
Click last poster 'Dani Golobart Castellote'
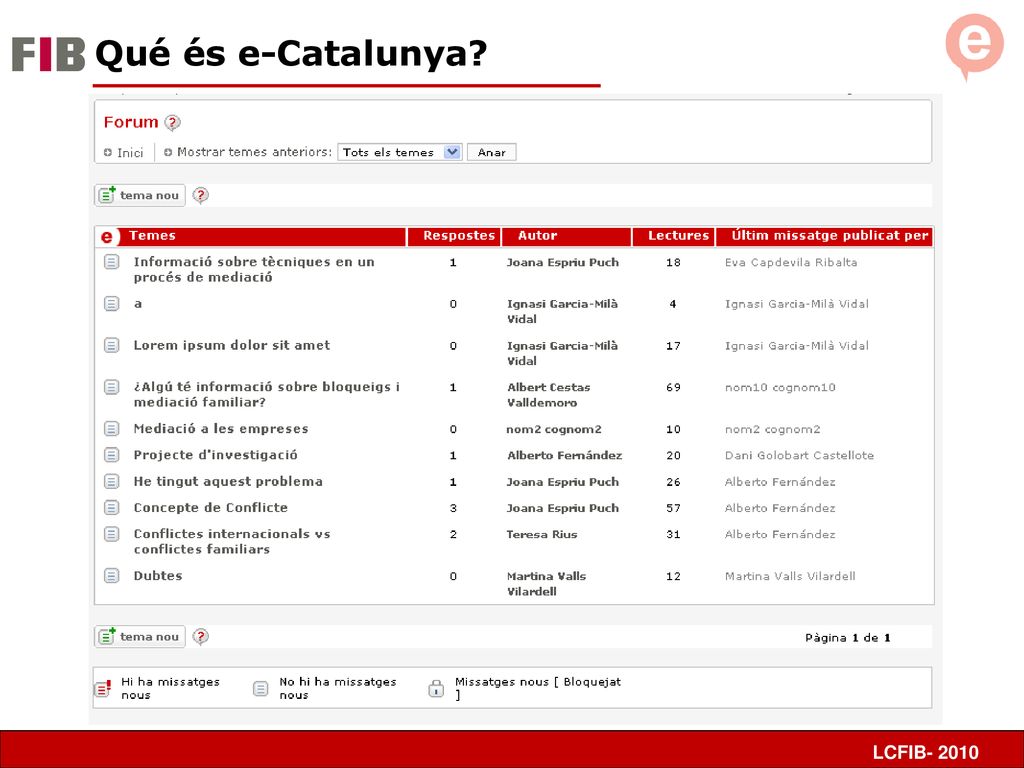799,455
